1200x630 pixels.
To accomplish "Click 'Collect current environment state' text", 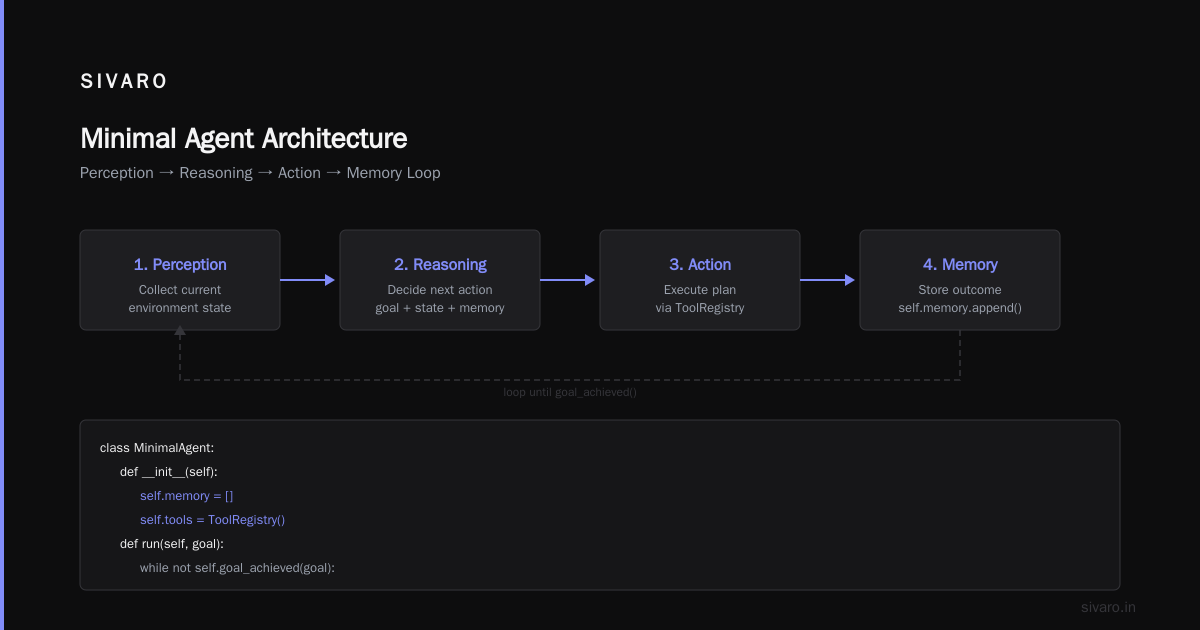I will coord(180,299).
